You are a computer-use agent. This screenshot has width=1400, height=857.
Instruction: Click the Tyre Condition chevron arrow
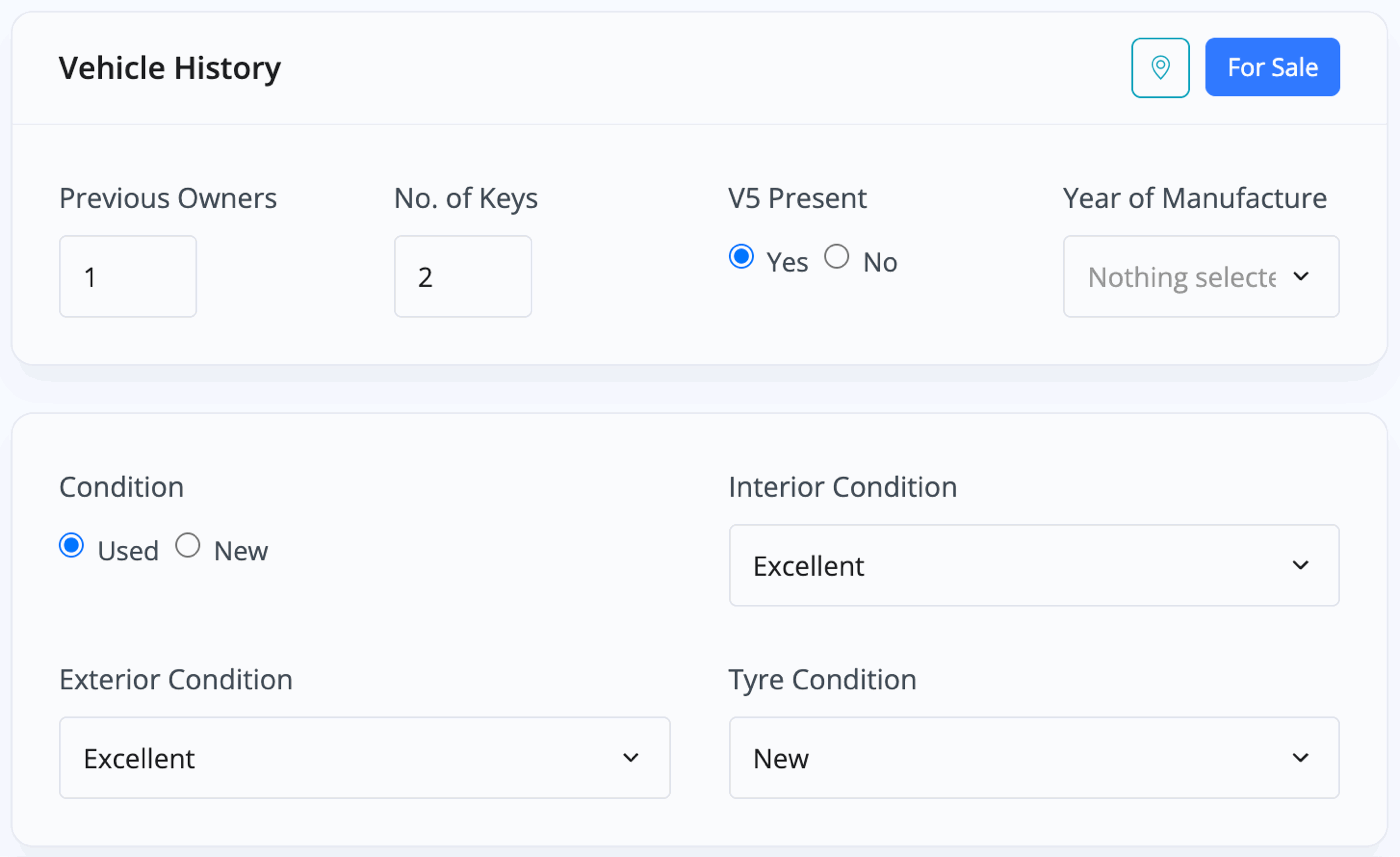tap(1300, 757)
